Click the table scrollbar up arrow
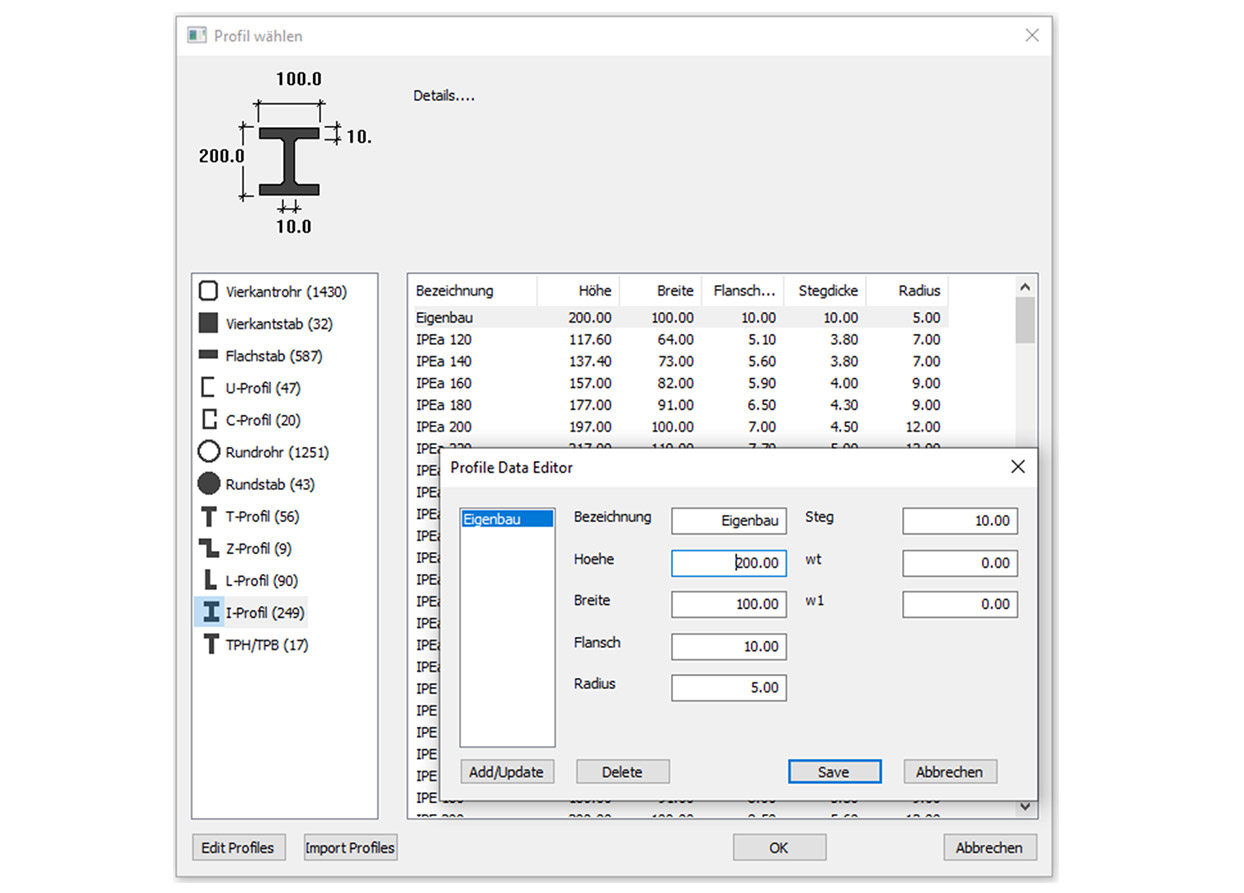 tap(1025, 286)
